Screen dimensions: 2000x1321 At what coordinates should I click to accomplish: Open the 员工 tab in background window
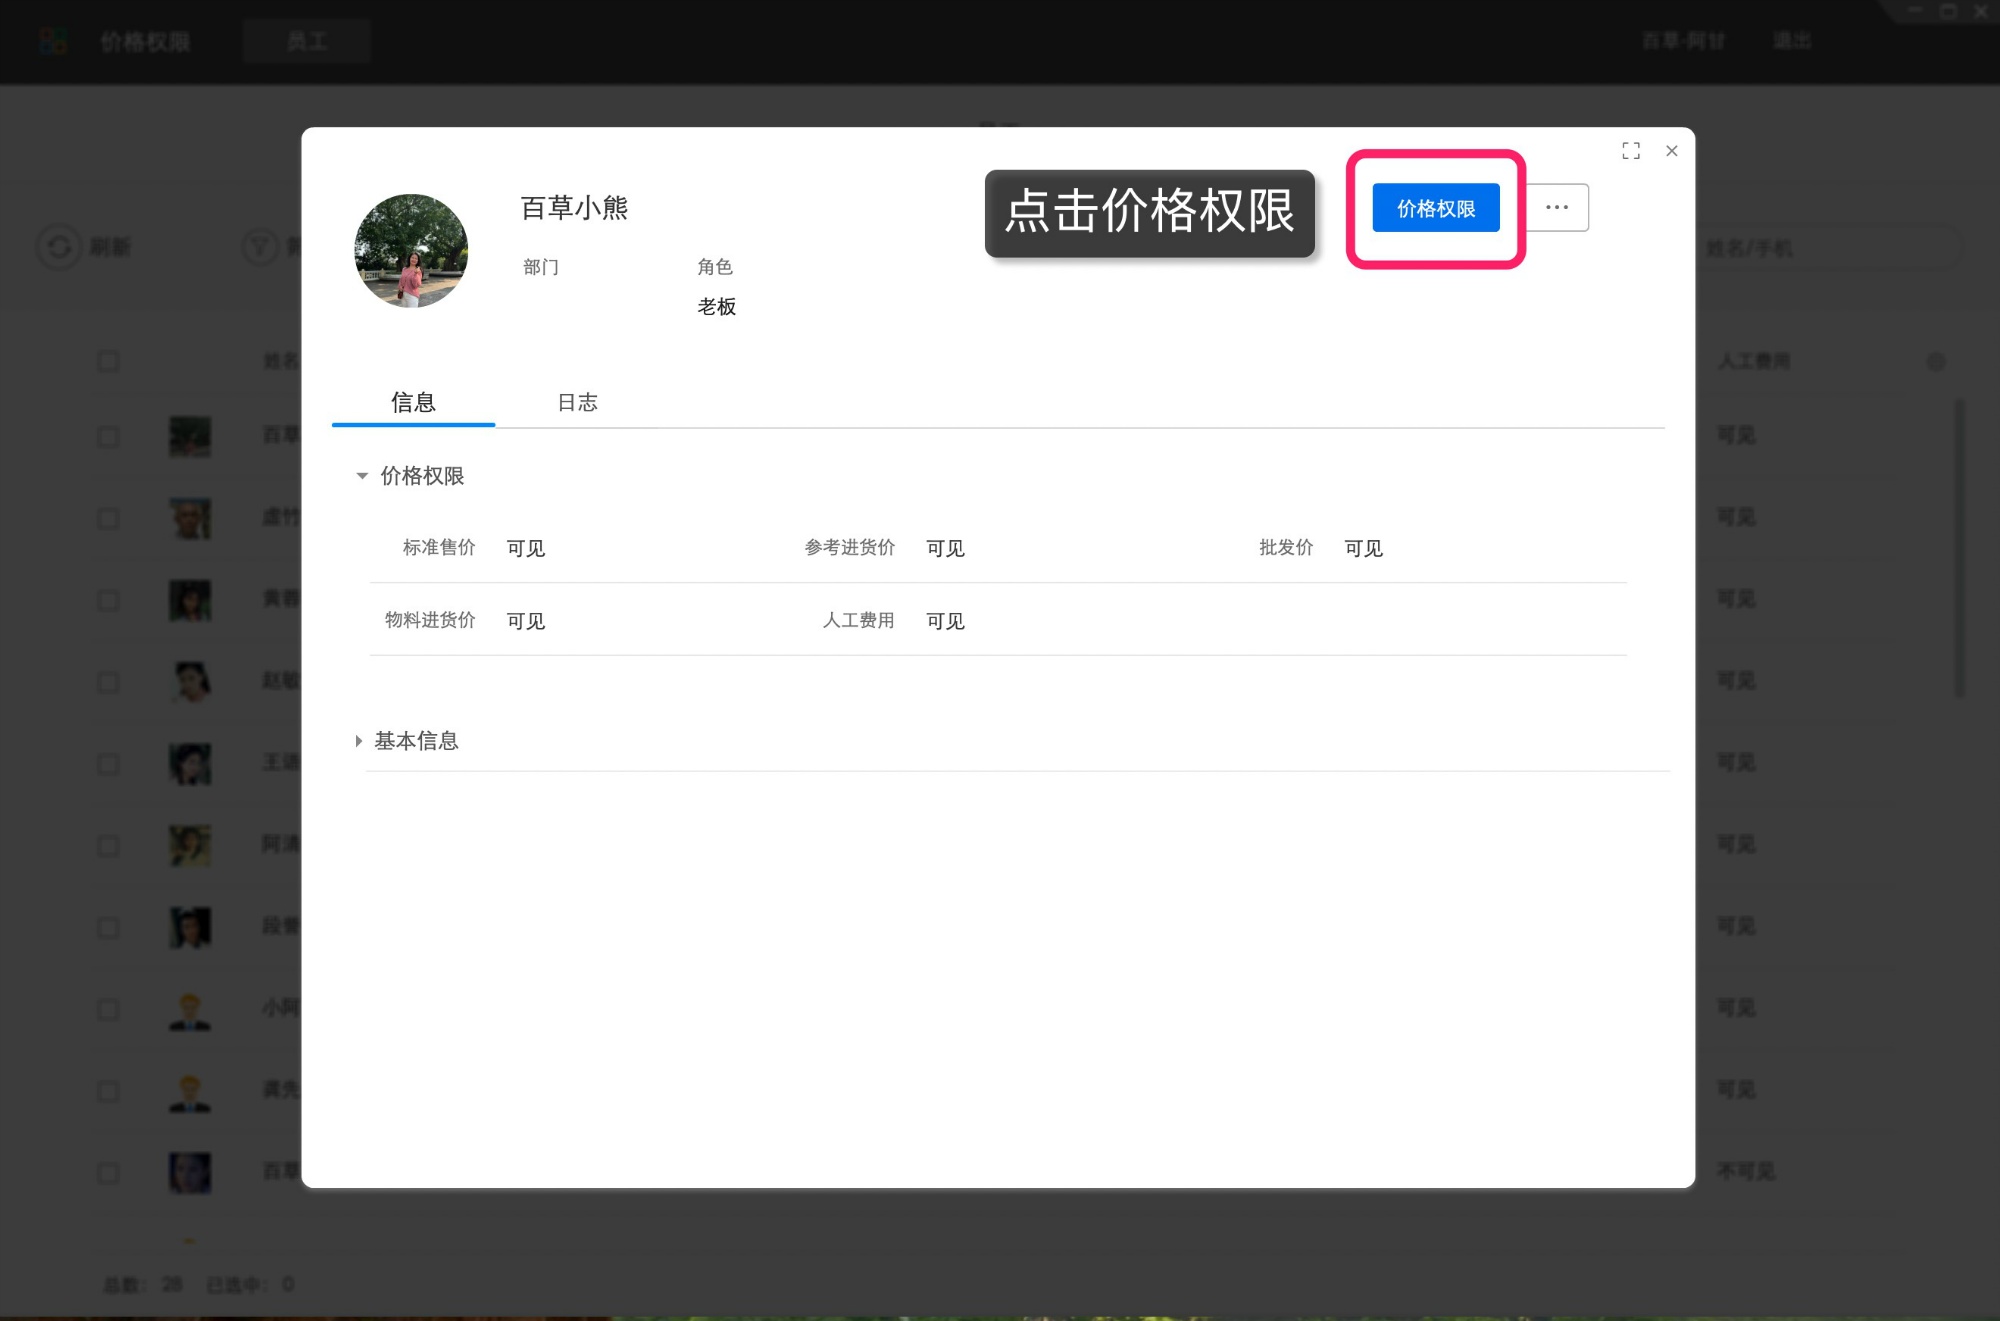[307, 41]
